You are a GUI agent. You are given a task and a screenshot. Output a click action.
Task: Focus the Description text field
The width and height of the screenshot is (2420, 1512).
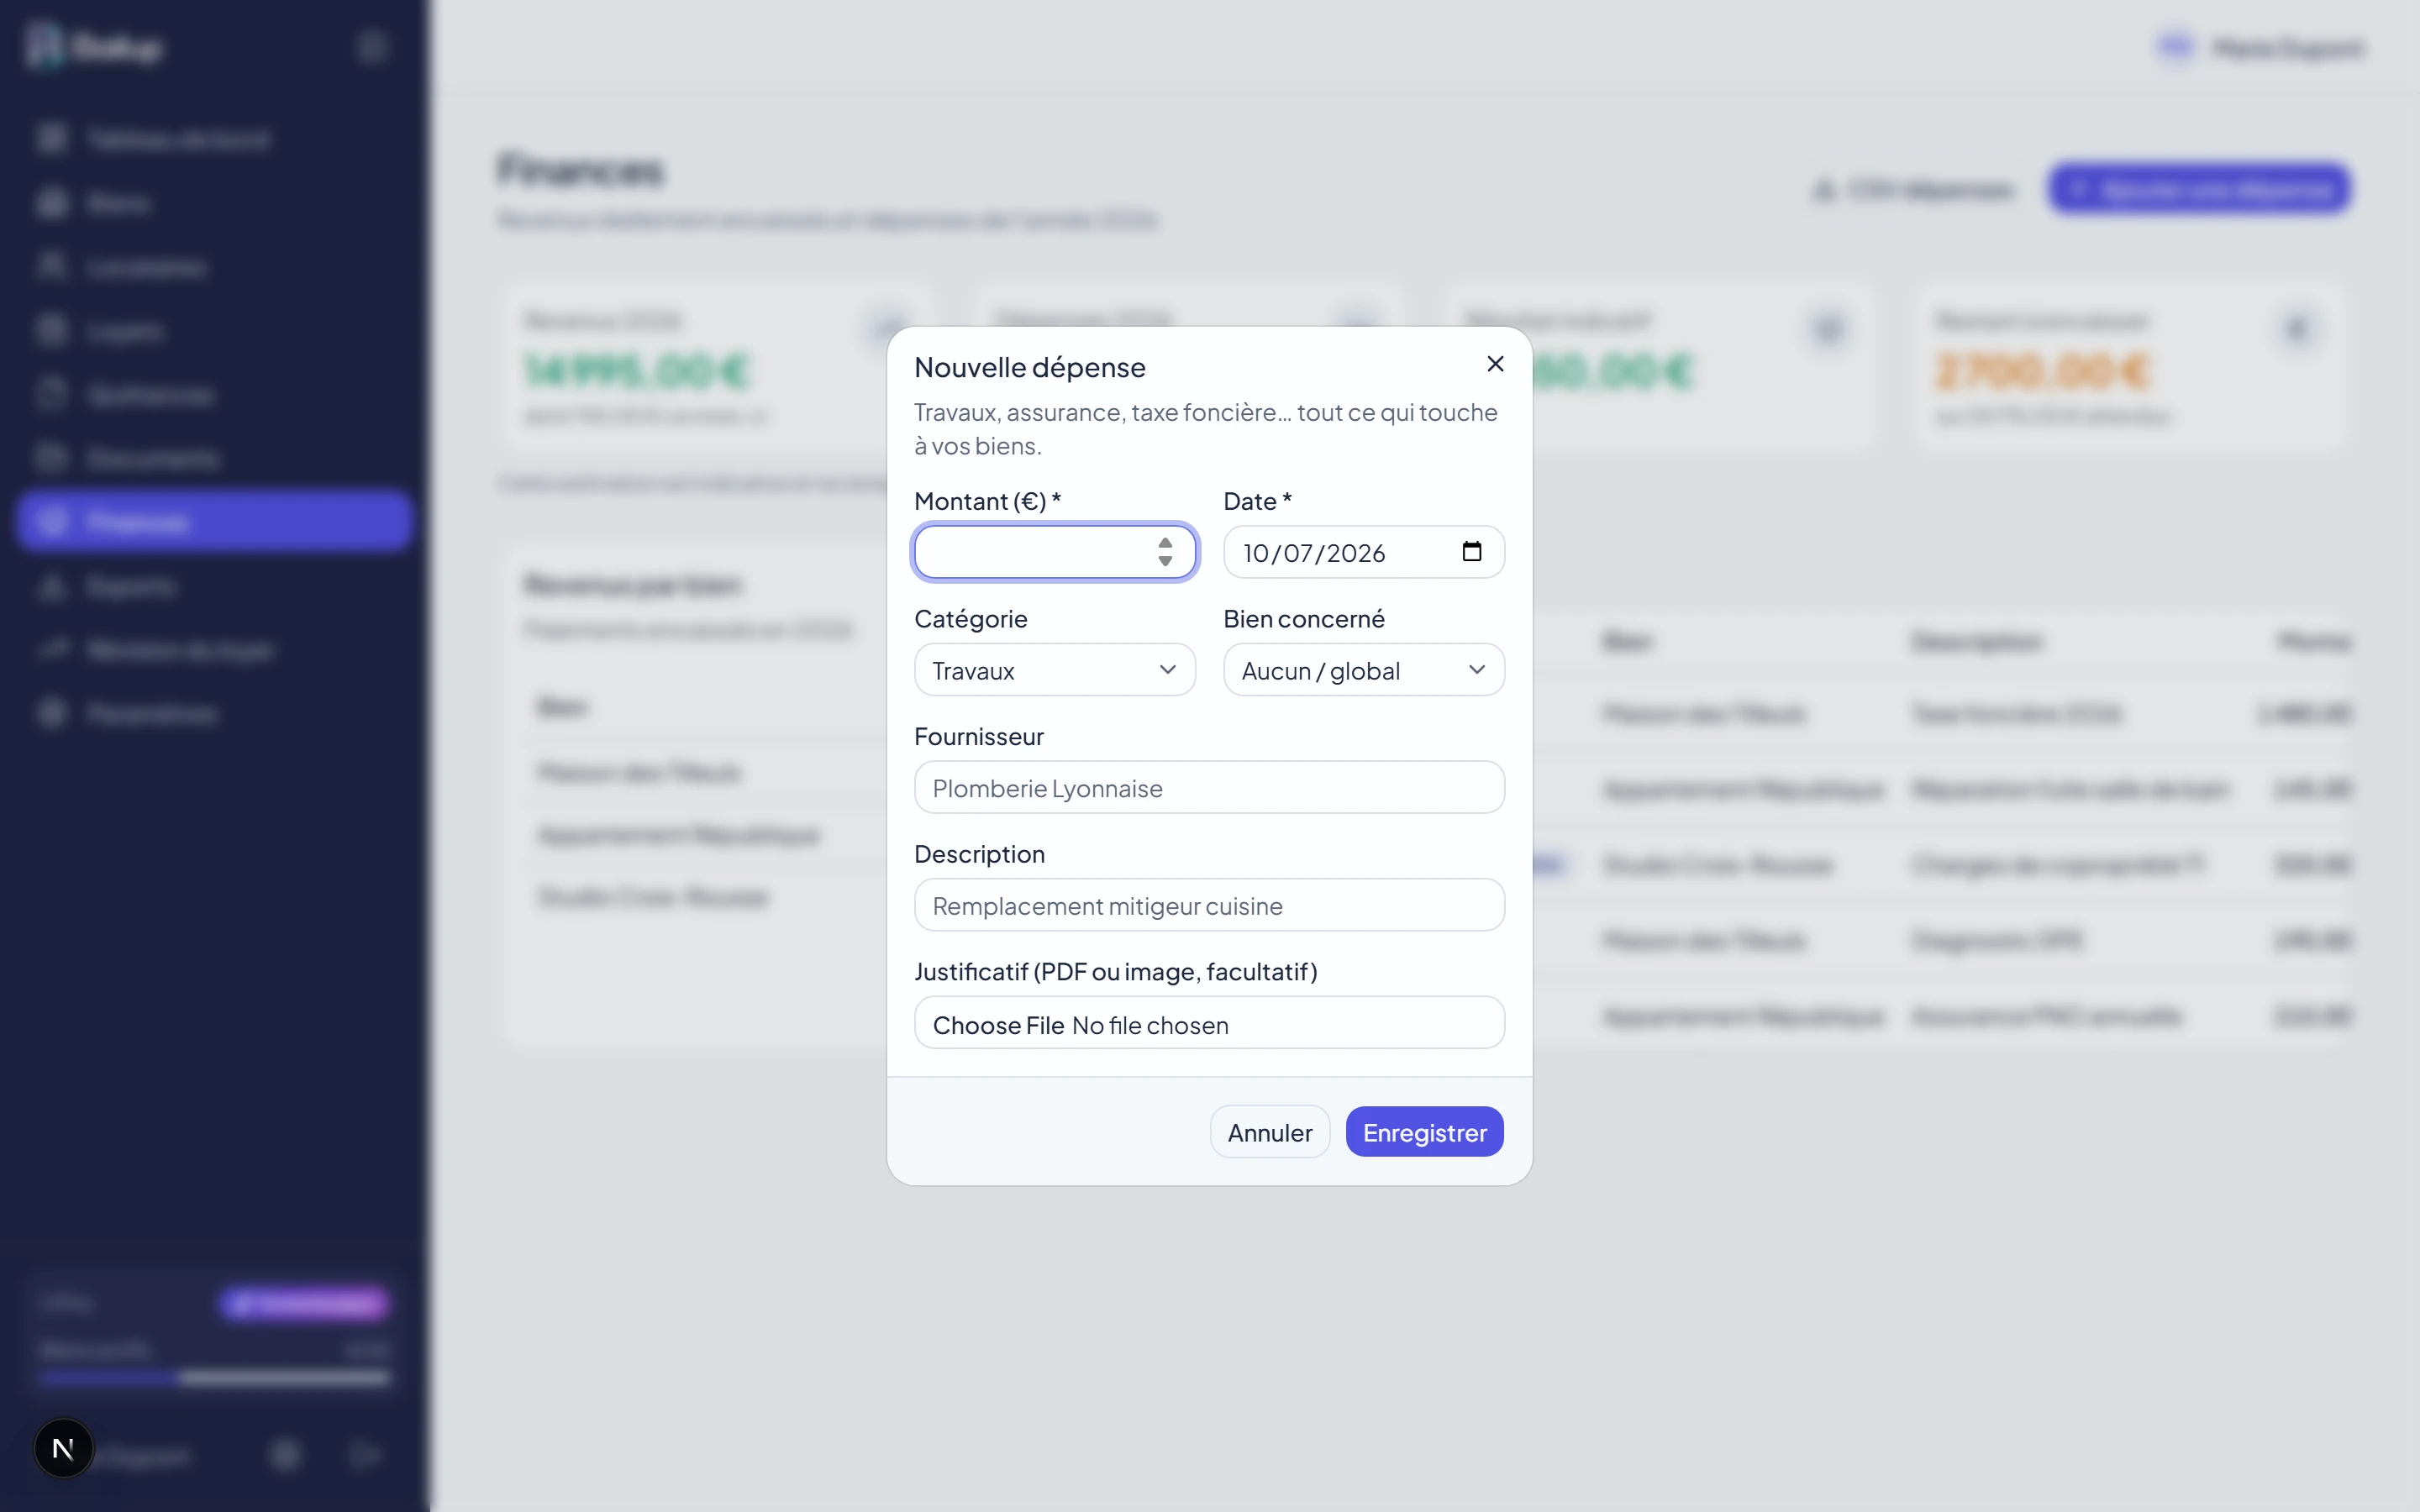coord(1209,905)
